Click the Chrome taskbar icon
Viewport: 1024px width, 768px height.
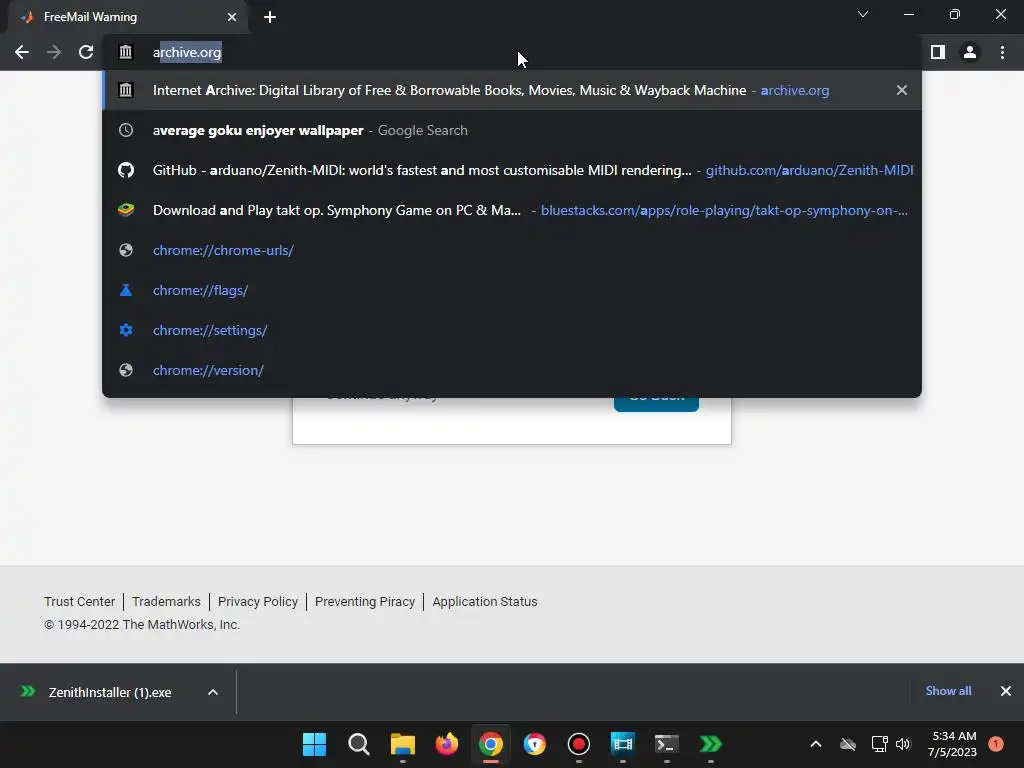(x=491, y=744)
